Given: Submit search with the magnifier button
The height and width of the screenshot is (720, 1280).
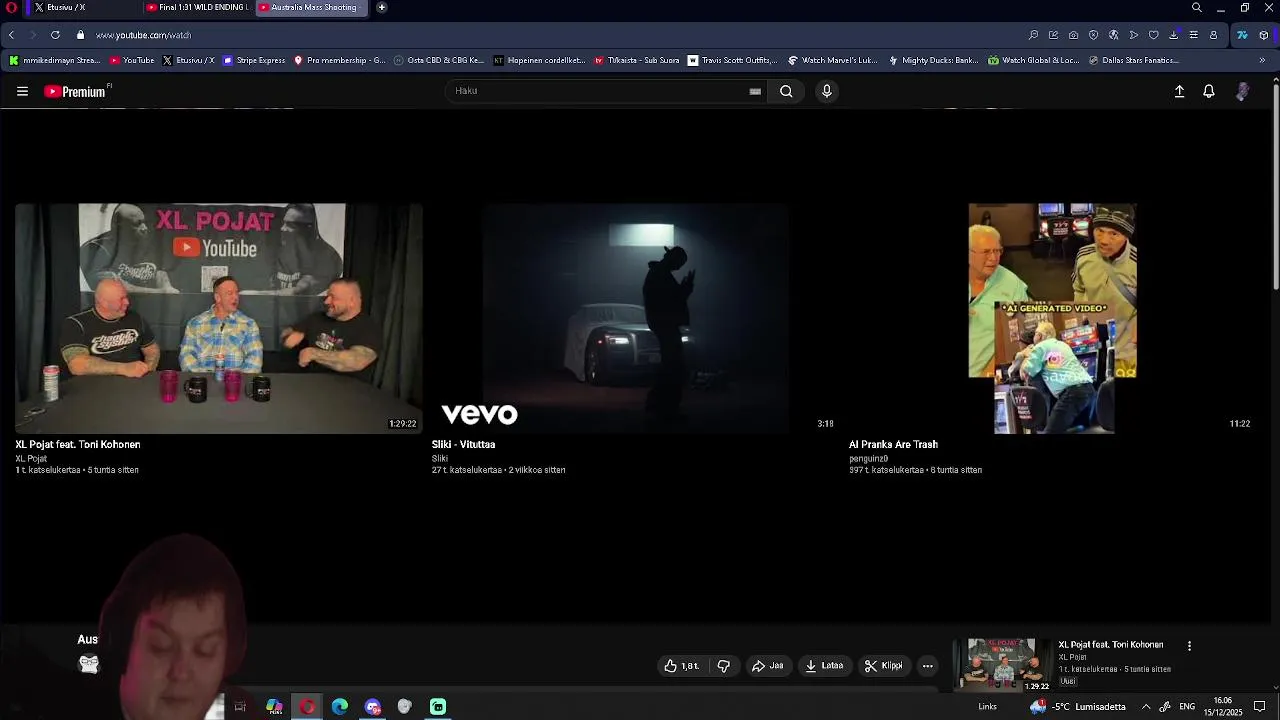Looking at the screenshot, I should coord(786,91).
